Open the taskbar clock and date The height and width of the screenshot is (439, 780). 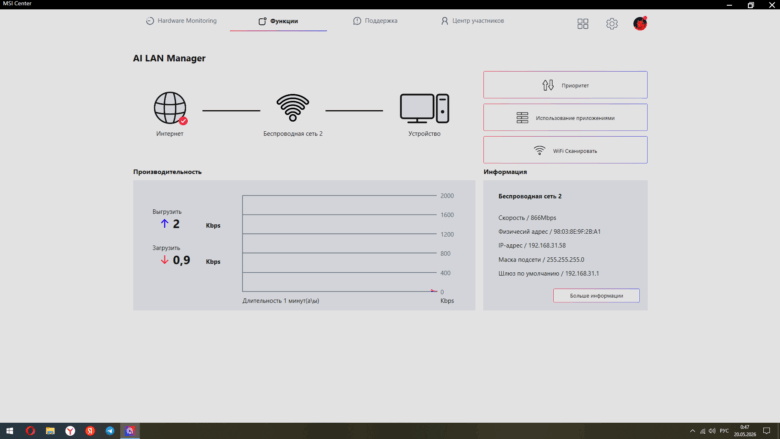(745, 431)
